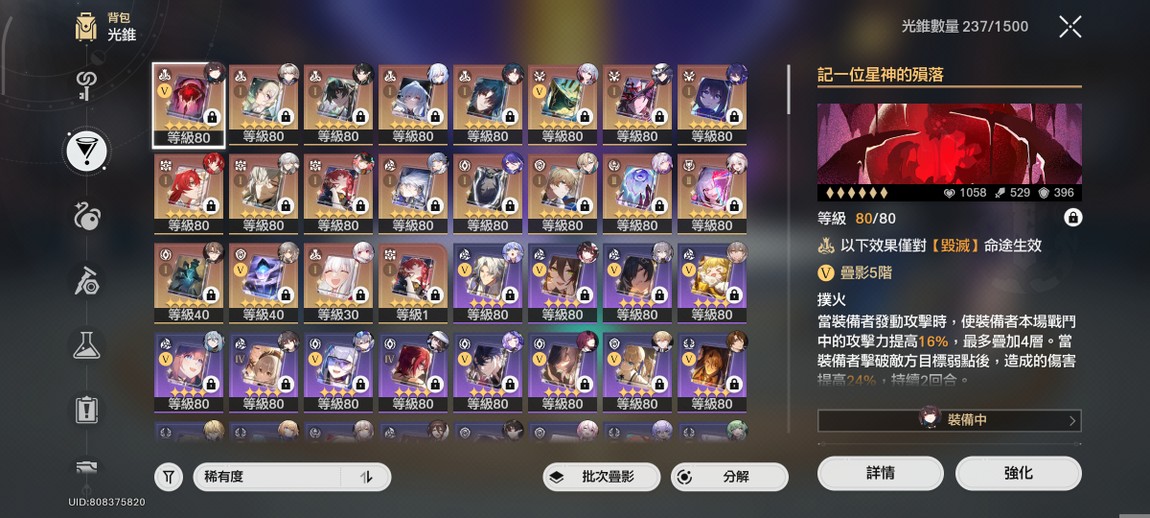This screenshot has height=518, width=1150.
Task: Open the relics tab in sidebar
Action: [x=87, y=215]
